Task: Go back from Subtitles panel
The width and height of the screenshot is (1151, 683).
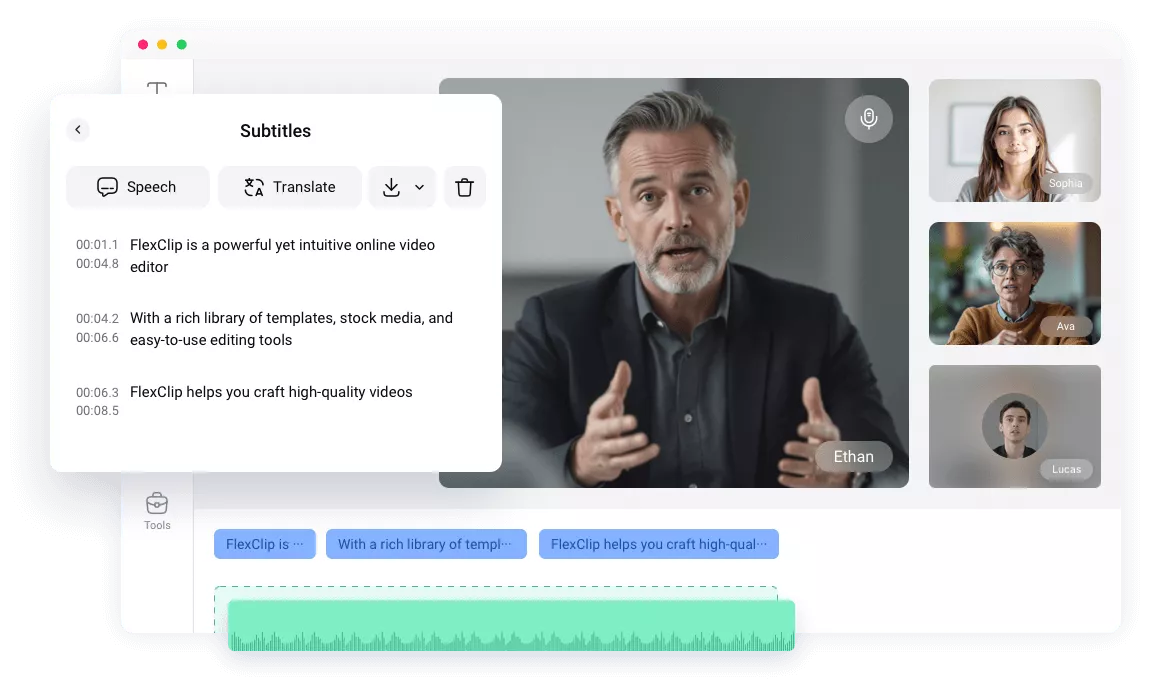Action: [x=78, y=130]
